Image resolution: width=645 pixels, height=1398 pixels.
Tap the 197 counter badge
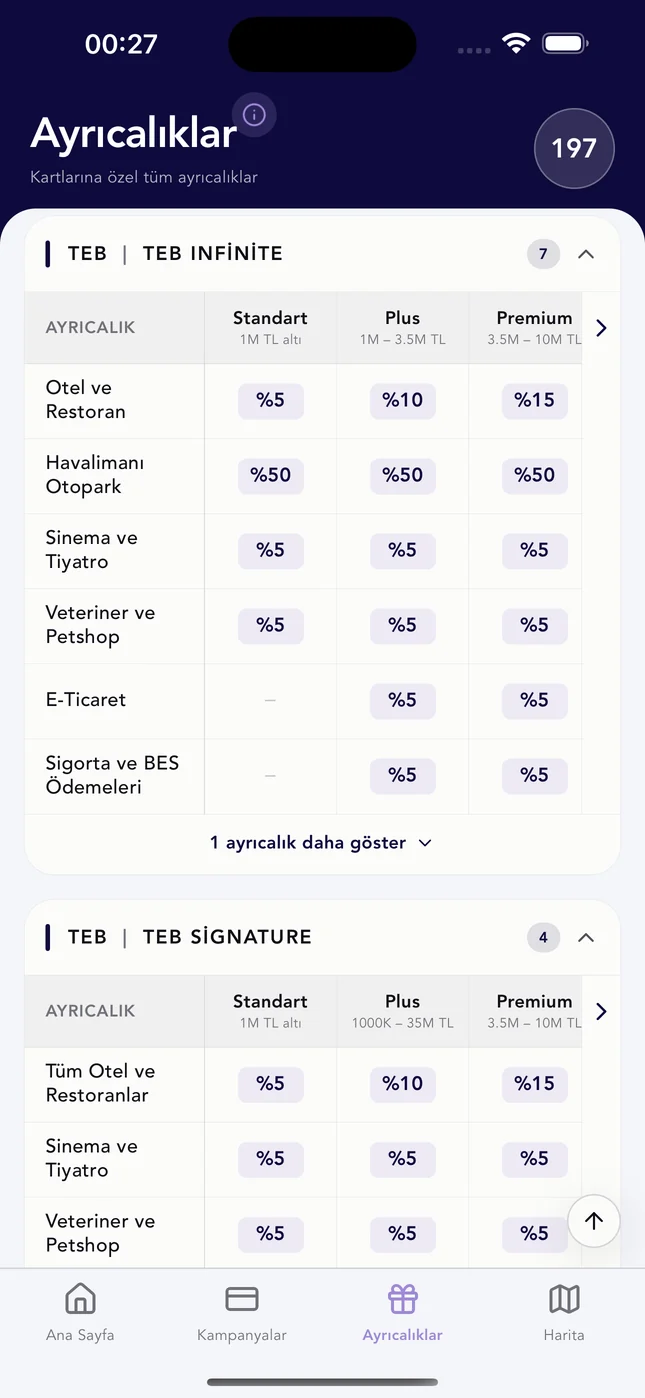(574, 149)
